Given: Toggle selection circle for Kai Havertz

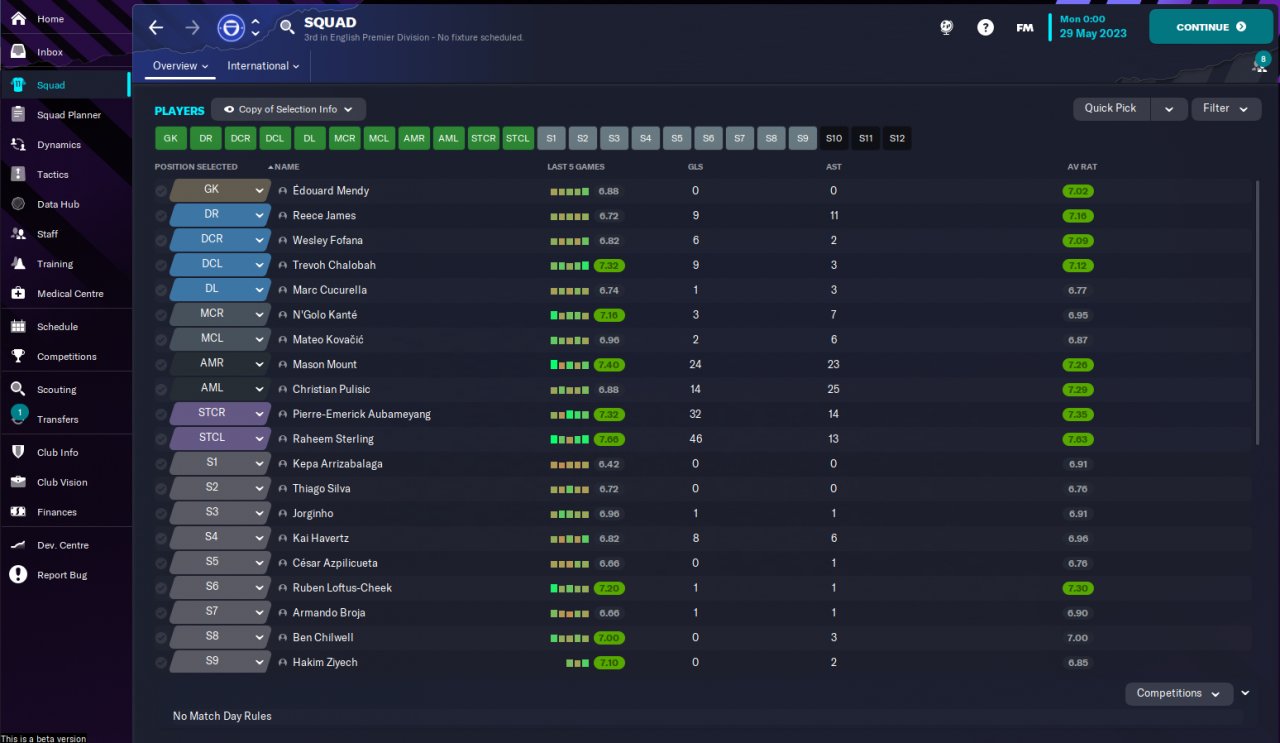Looking at the screenshot, I should click(161, 538).
